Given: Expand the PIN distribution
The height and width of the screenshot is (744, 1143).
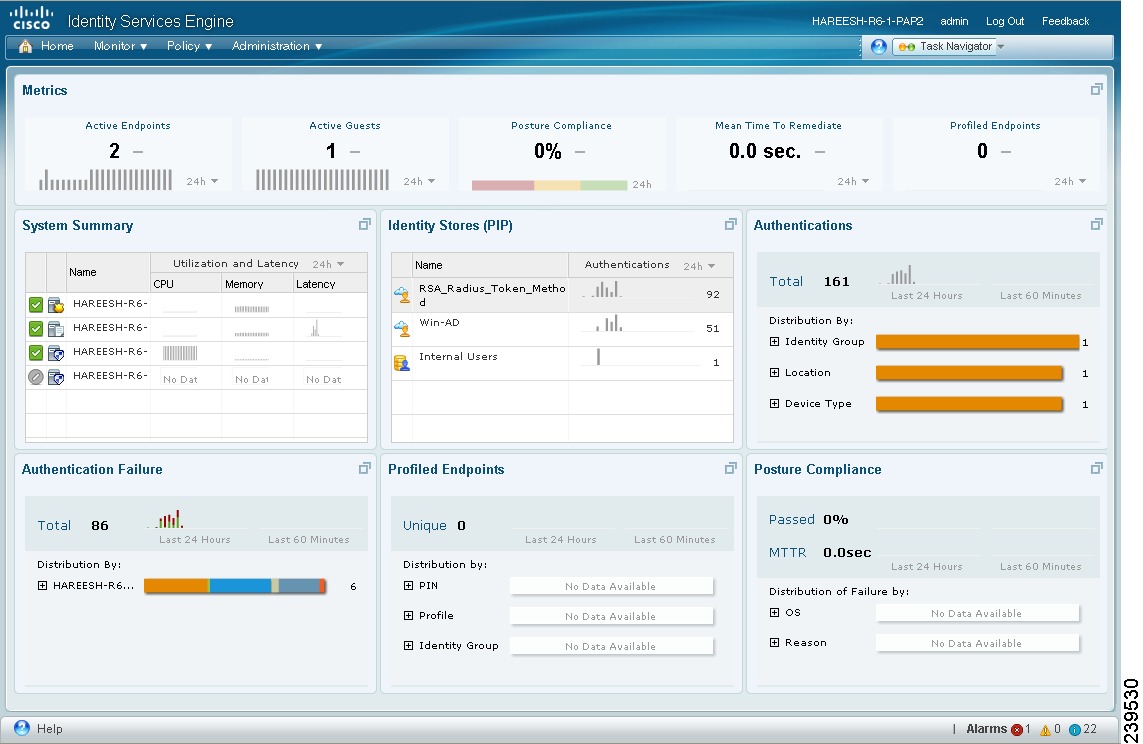Looking at the screenshot, I should (x=408, y=586).
